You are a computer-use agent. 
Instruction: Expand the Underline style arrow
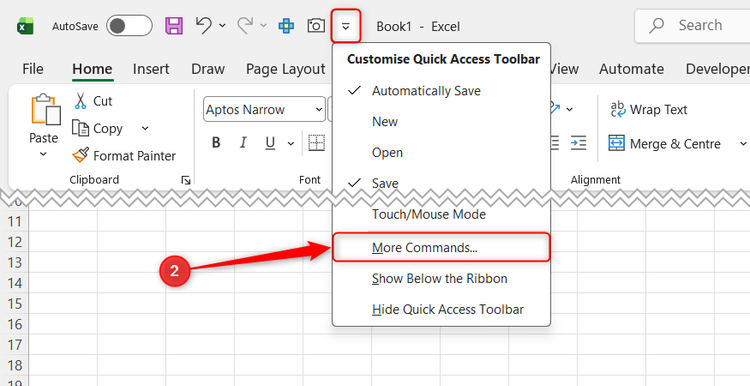point(290,143)
